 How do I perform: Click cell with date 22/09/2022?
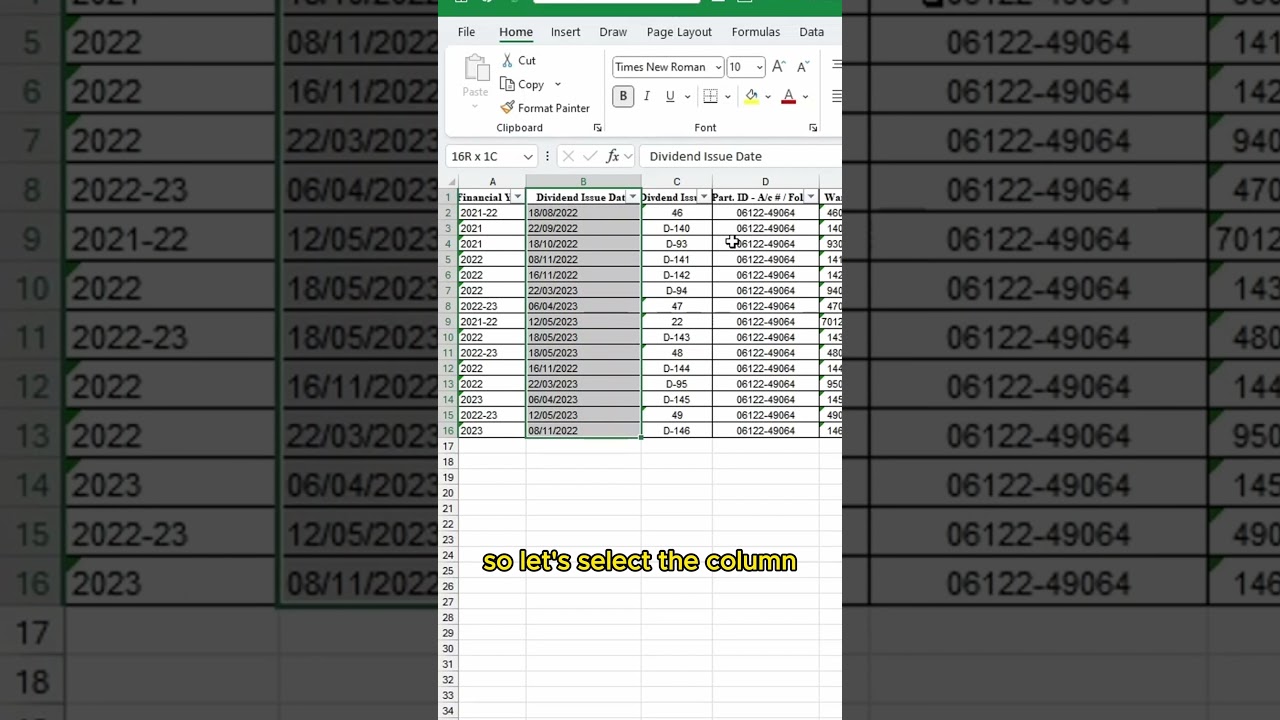[583, 228]
